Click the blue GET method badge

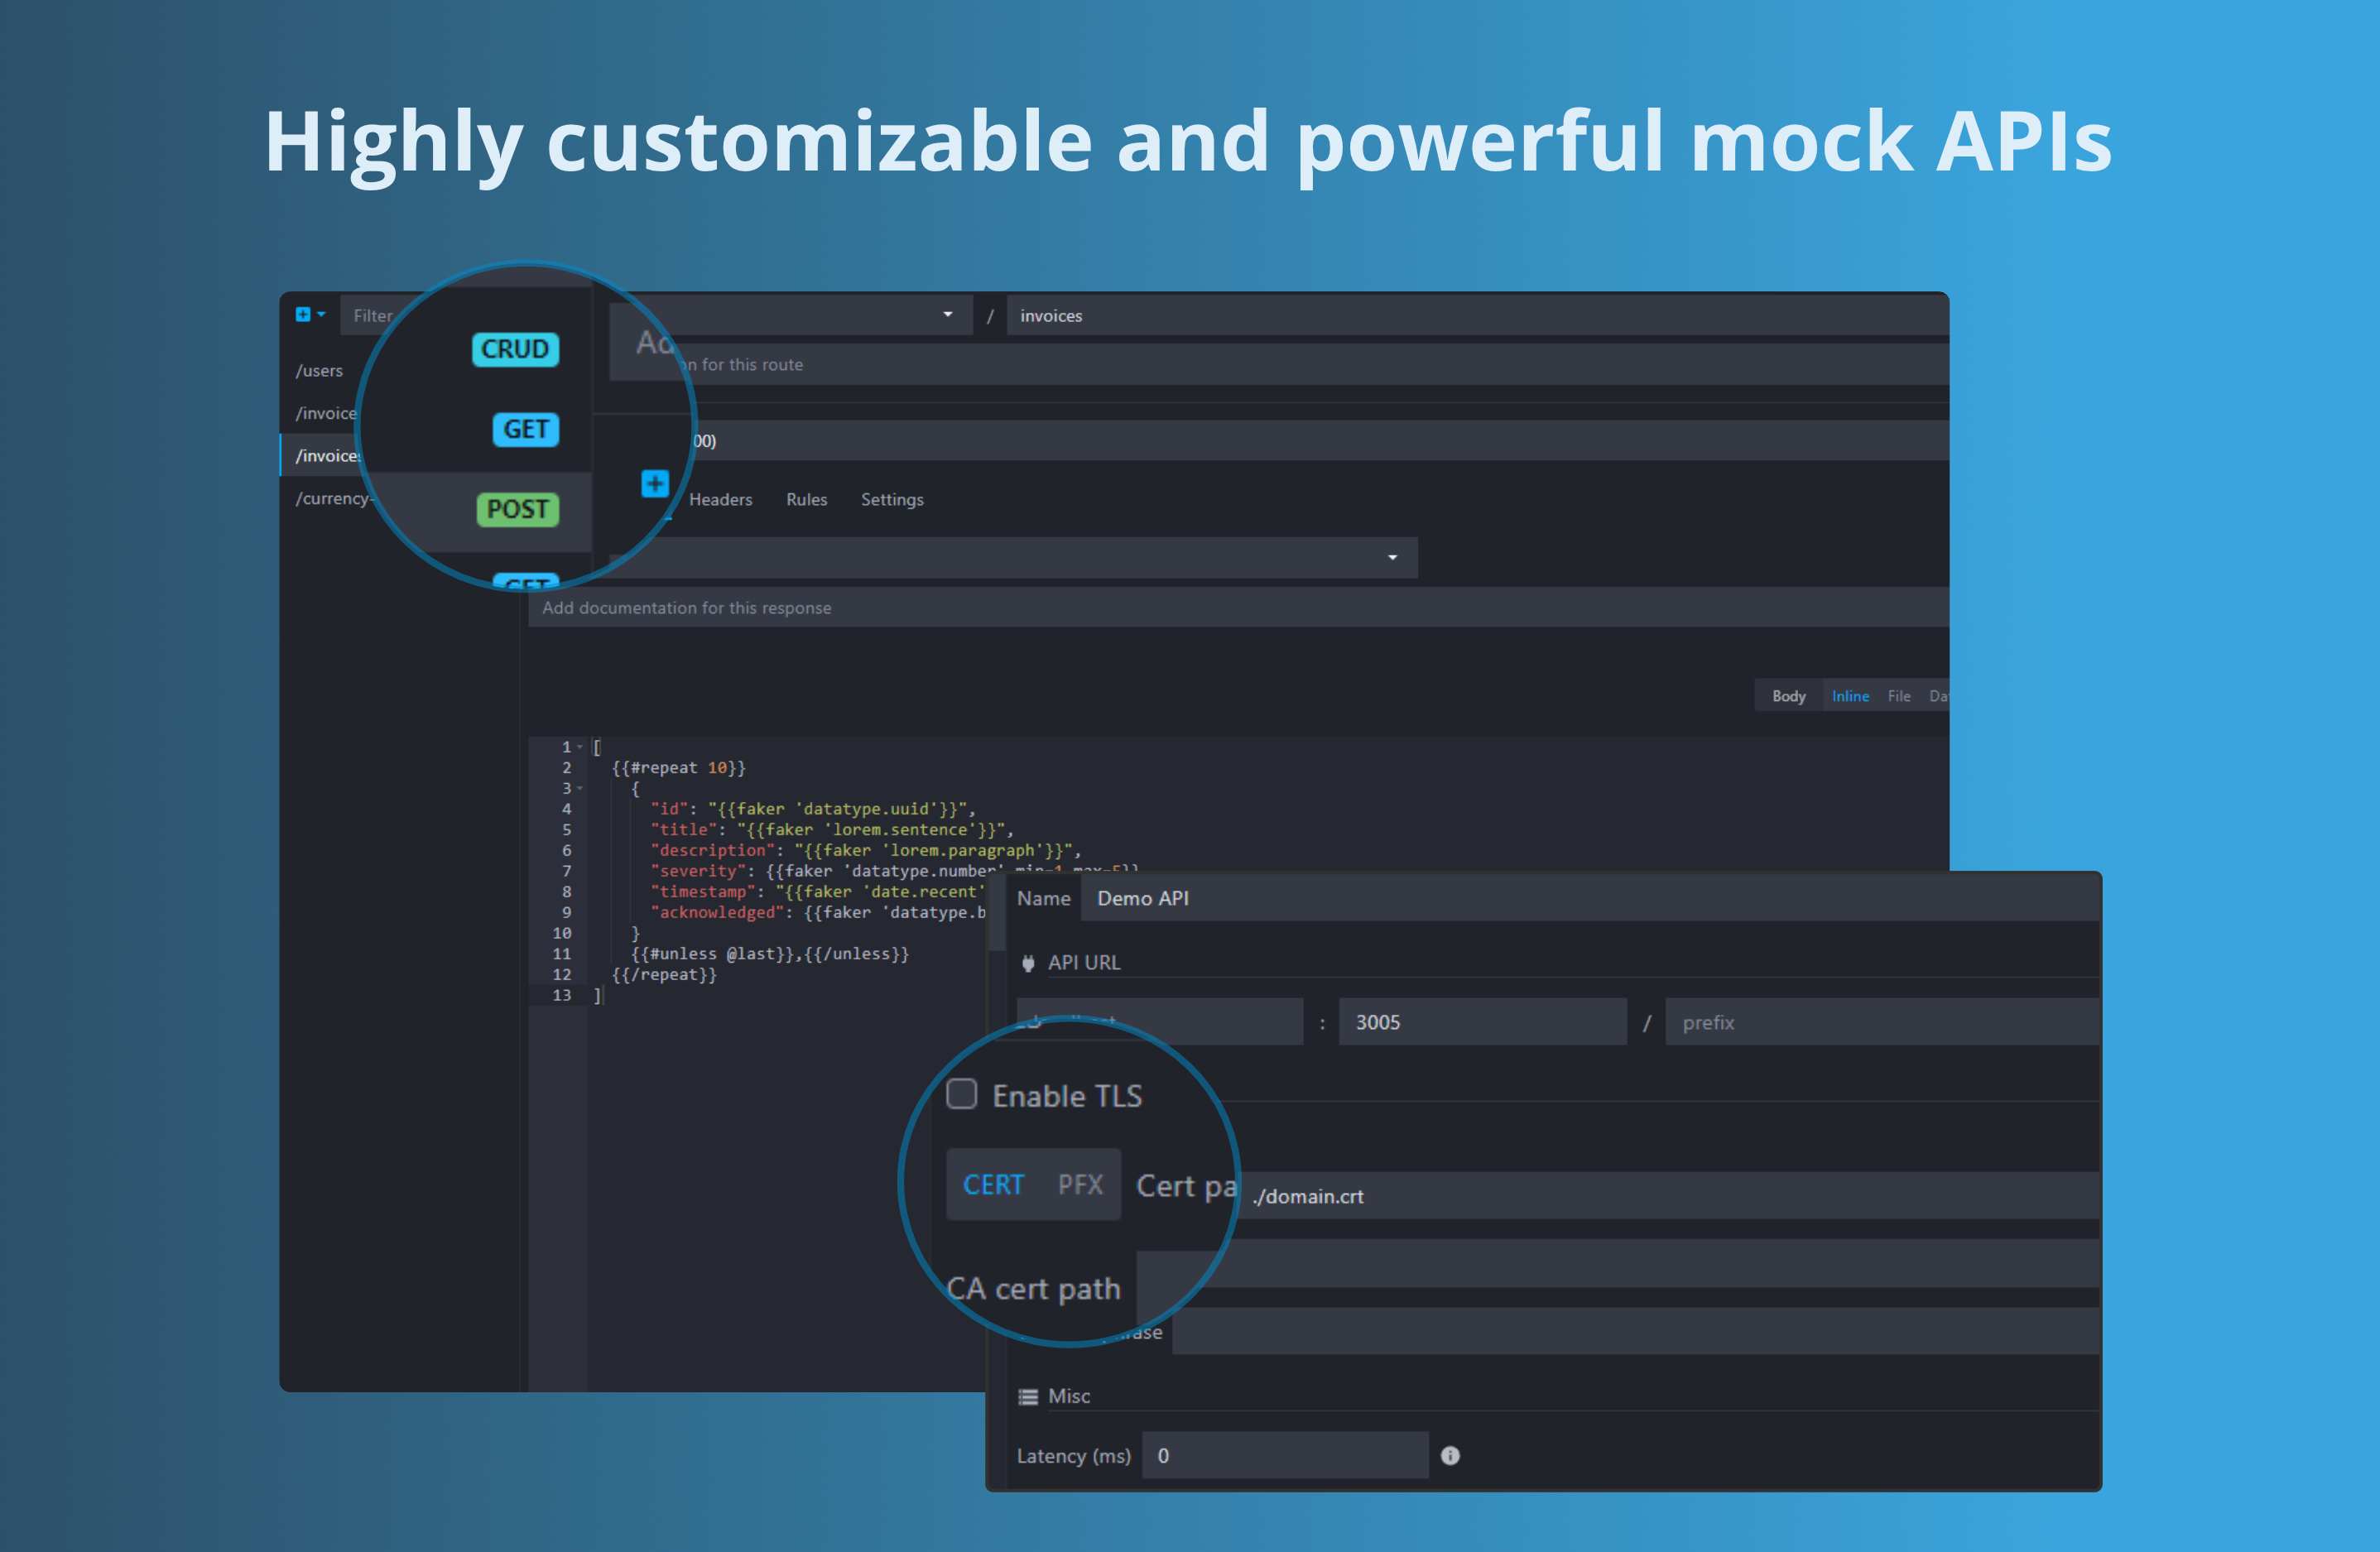click(x=525, y=429)
